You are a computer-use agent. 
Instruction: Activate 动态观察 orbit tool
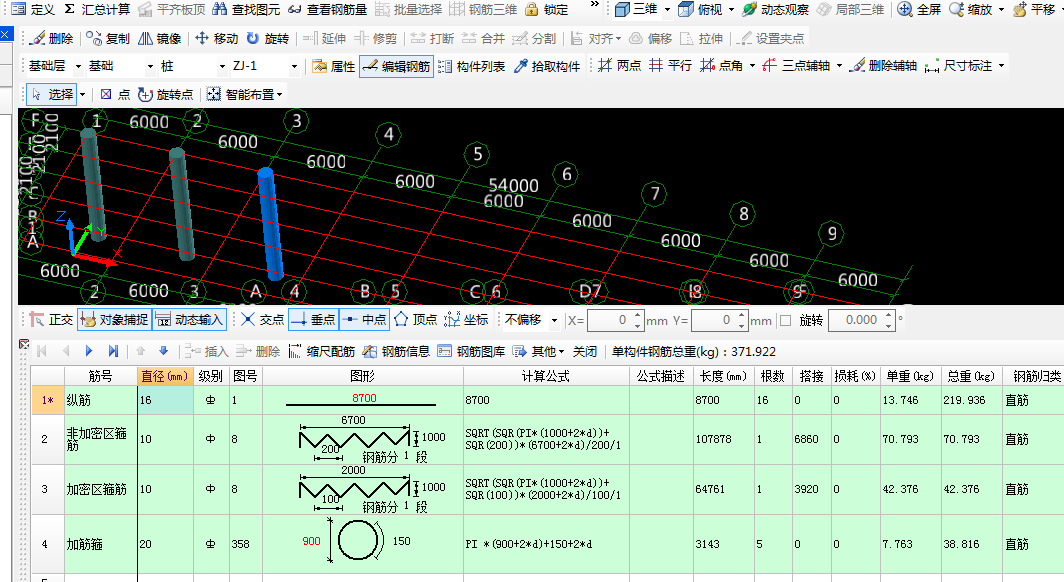coord(776,9)
